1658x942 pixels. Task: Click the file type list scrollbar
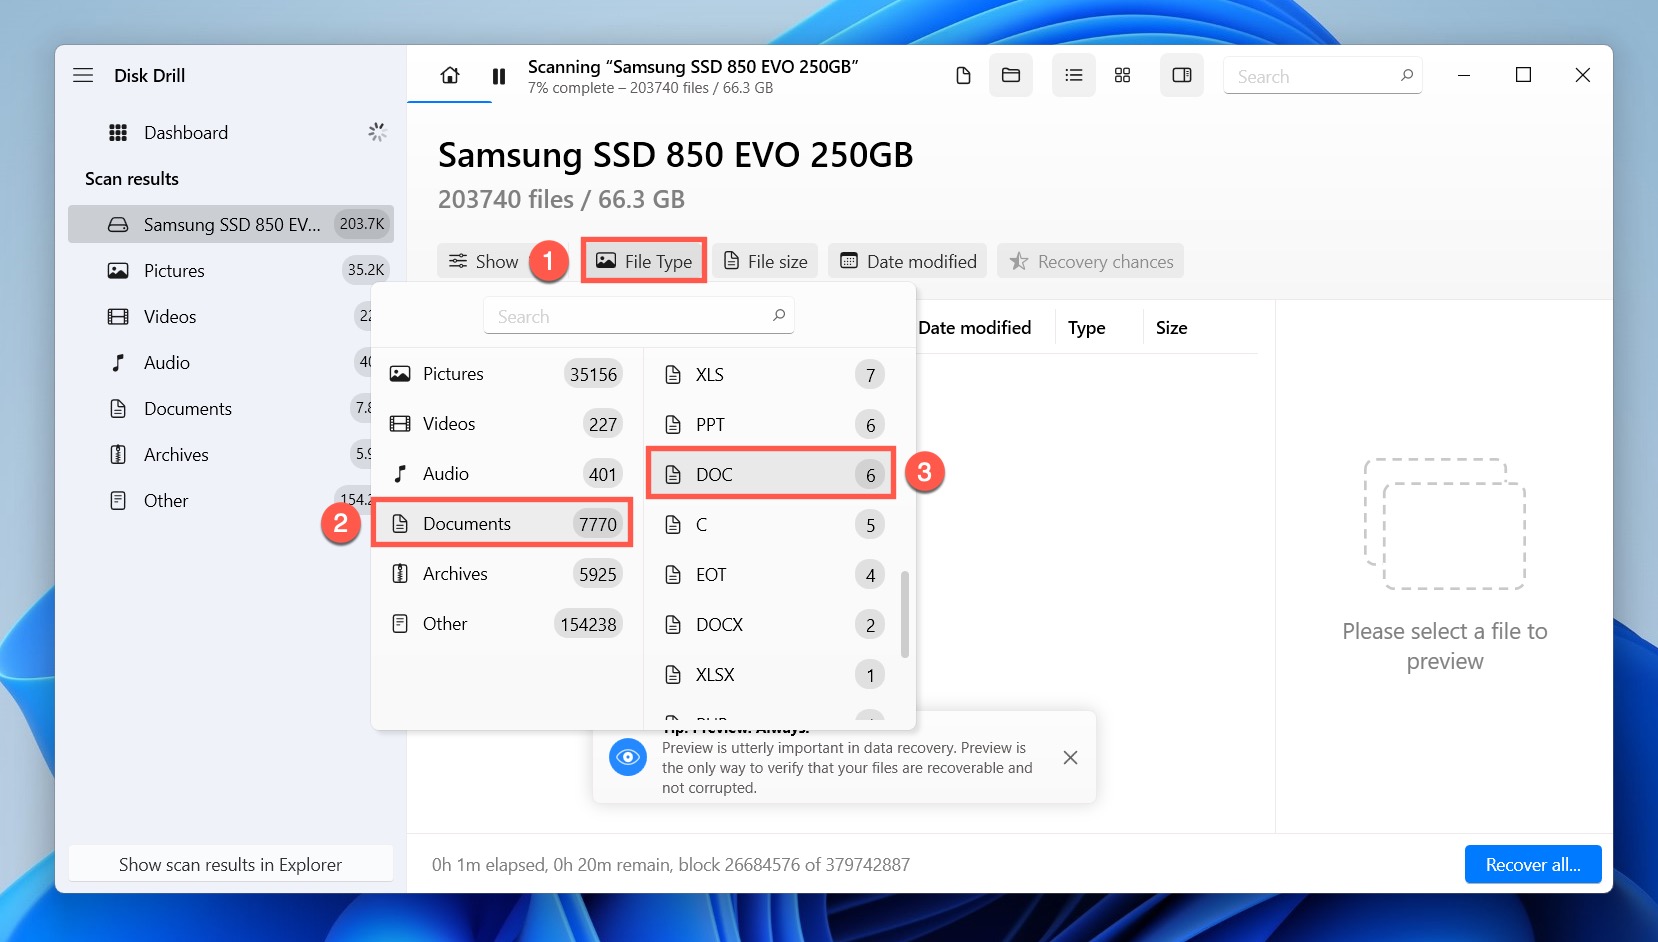click(904, 614)
